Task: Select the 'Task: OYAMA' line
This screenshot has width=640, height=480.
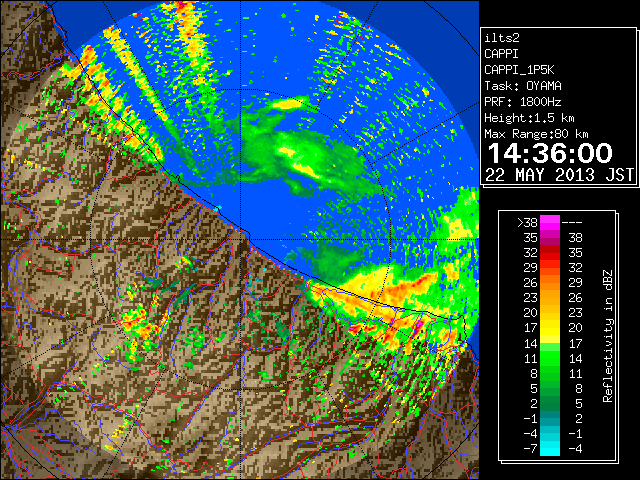Action: tap(523, 86)
